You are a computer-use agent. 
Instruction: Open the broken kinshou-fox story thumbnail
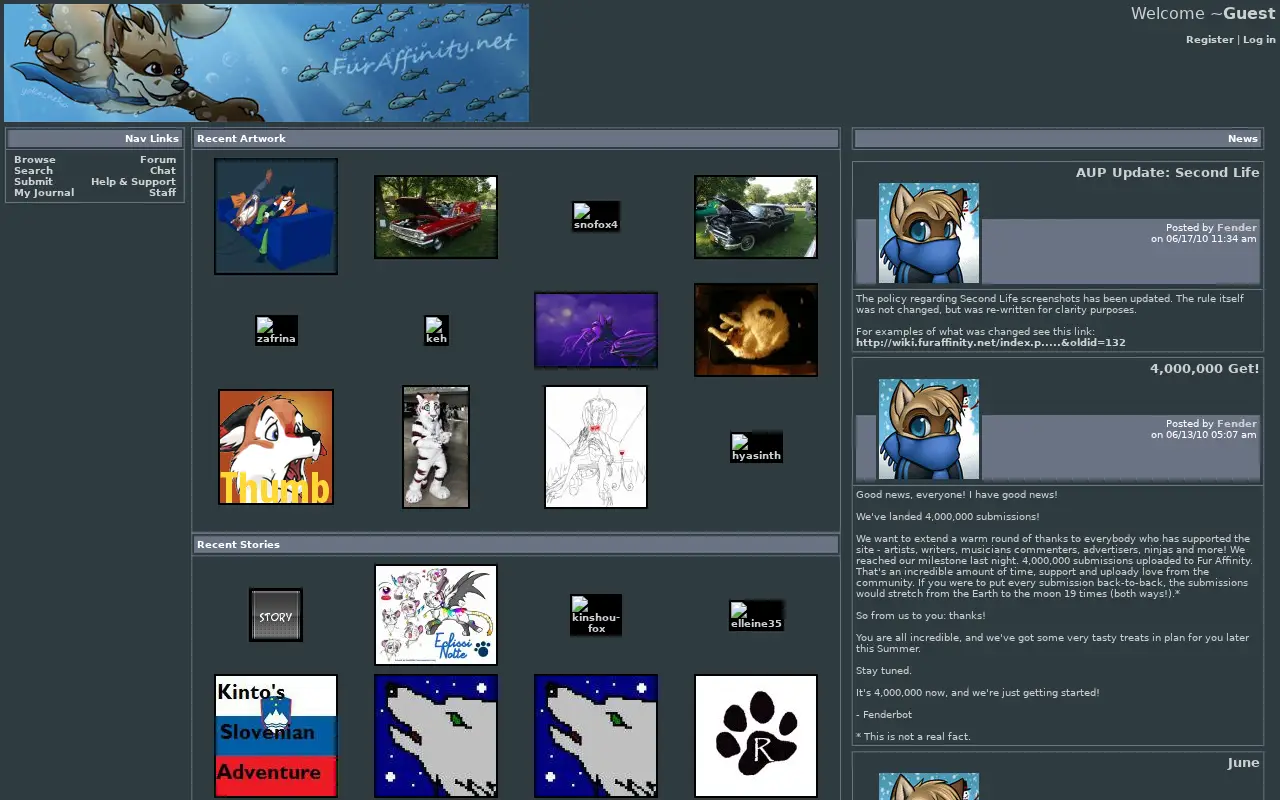pos(596,615)
